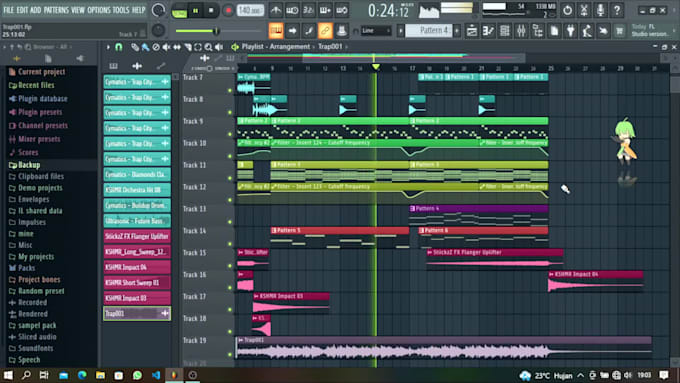
Task: Open the help question mark icon
Action: tap(617, 10)
